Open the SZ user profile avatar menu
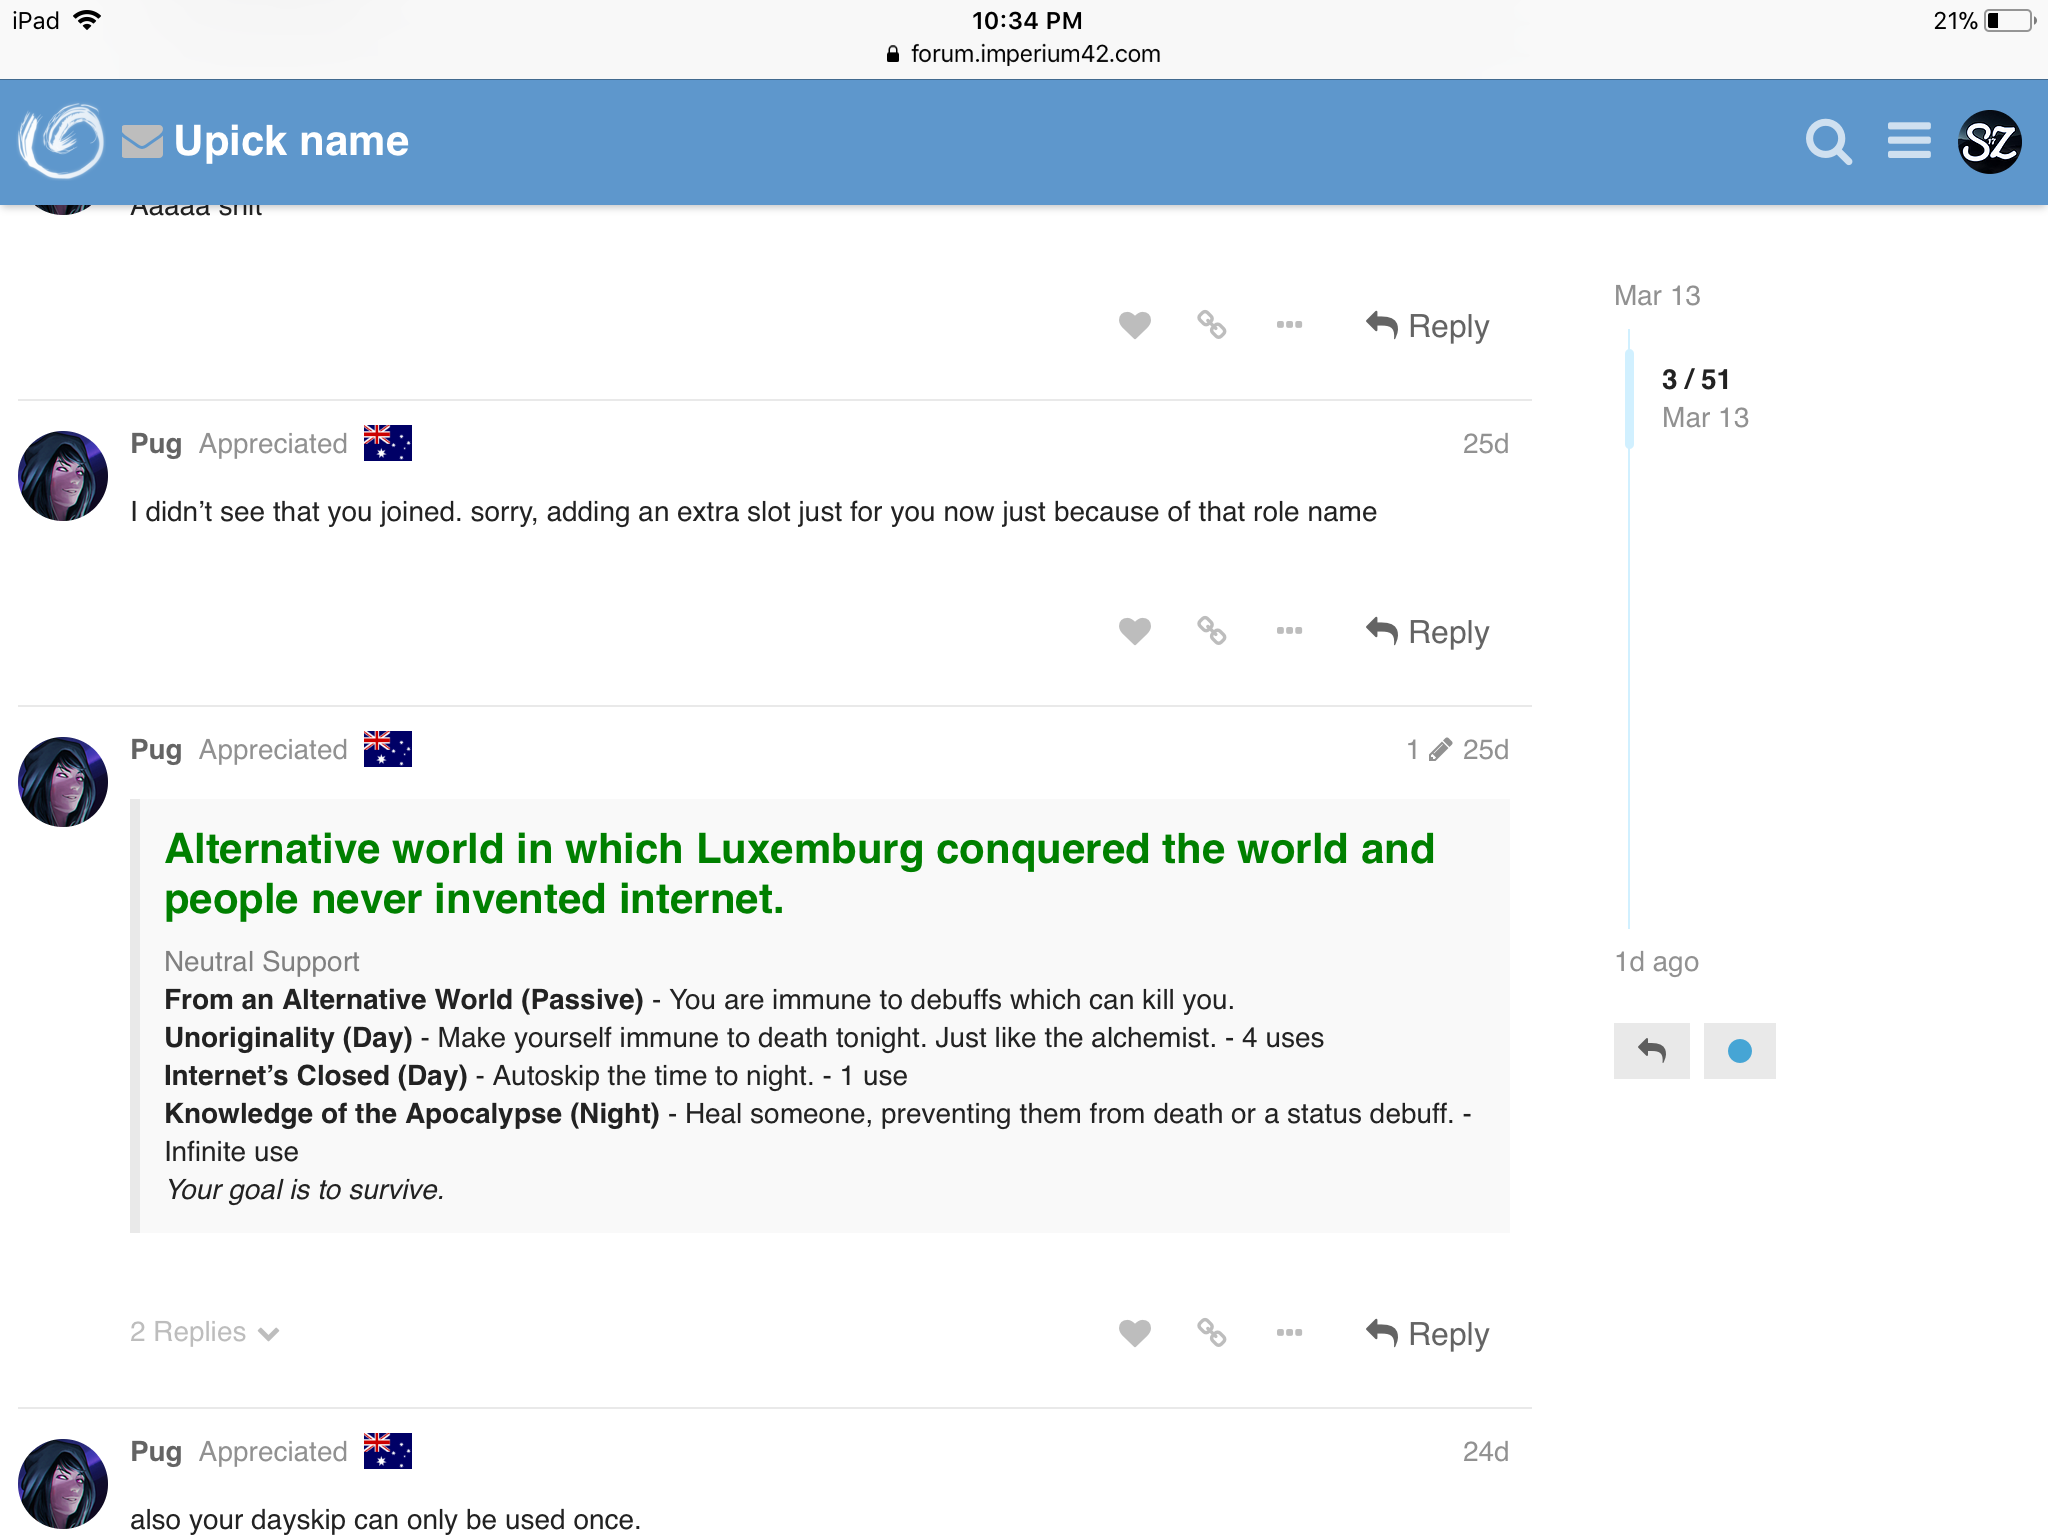The image size is (2048, 1536). pyautogui.click(x=1989, y=142)
